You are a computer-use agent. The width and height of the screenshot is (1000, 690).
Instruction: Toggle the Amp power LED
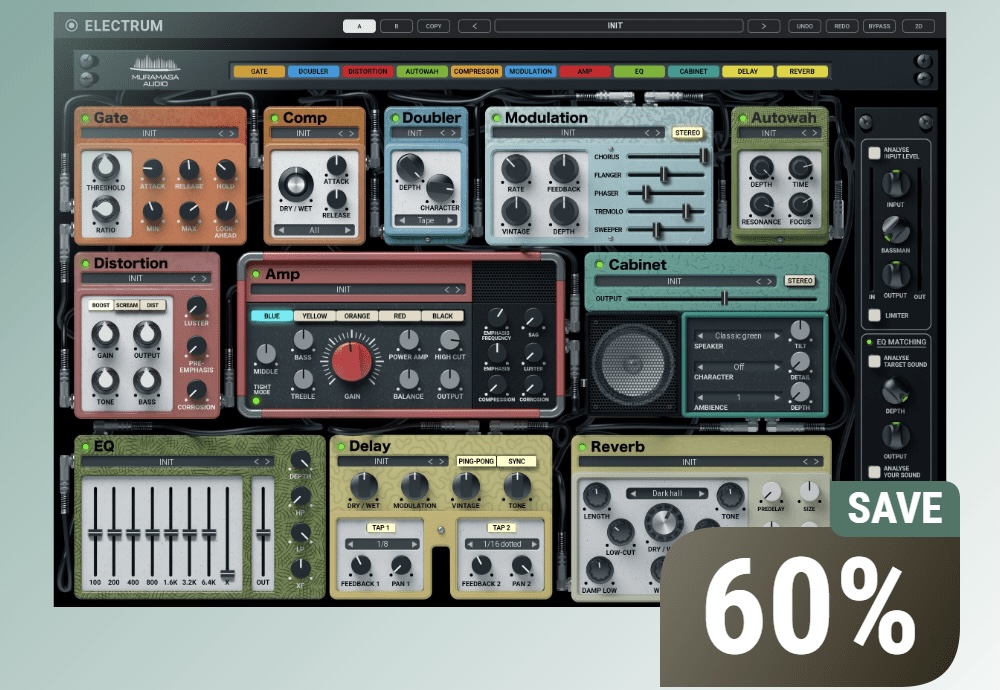(x=256, y=274)
